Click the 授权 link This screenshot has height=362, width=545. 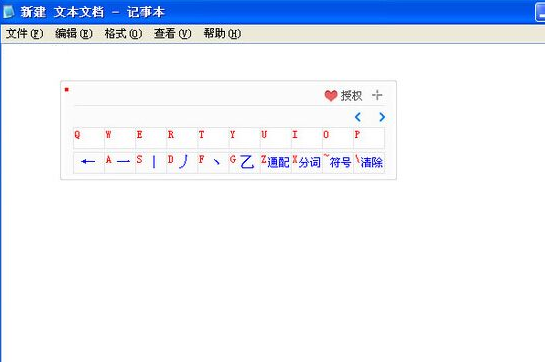(x=351, y=96)
